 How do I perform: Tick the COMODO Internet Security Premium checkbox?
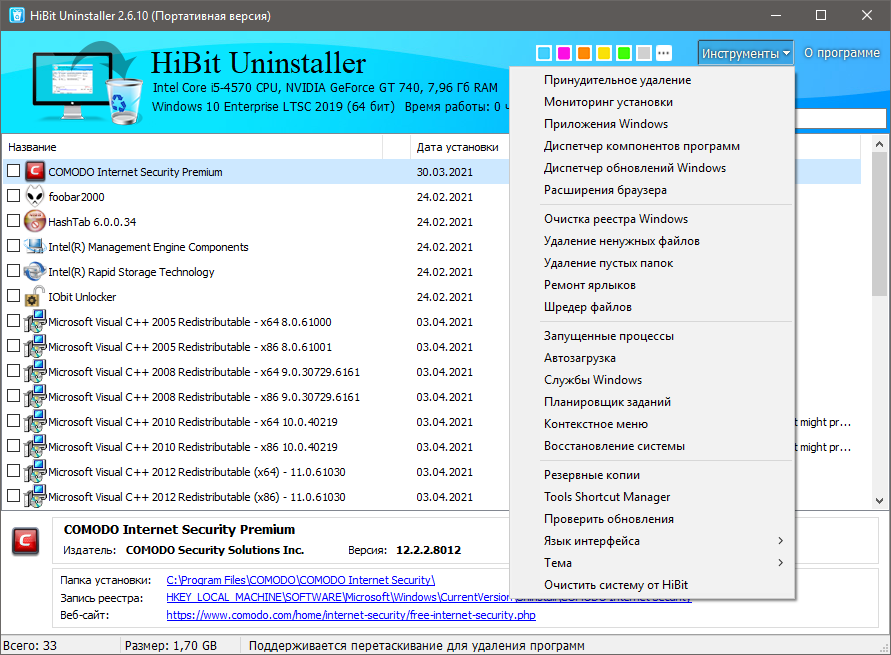pos(13,172)
